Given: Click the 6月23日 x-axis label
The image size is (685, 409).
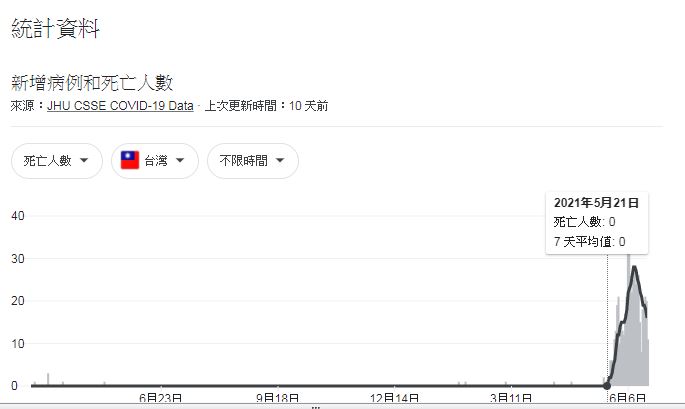Looking at the screenshot, I should point(160,398).
